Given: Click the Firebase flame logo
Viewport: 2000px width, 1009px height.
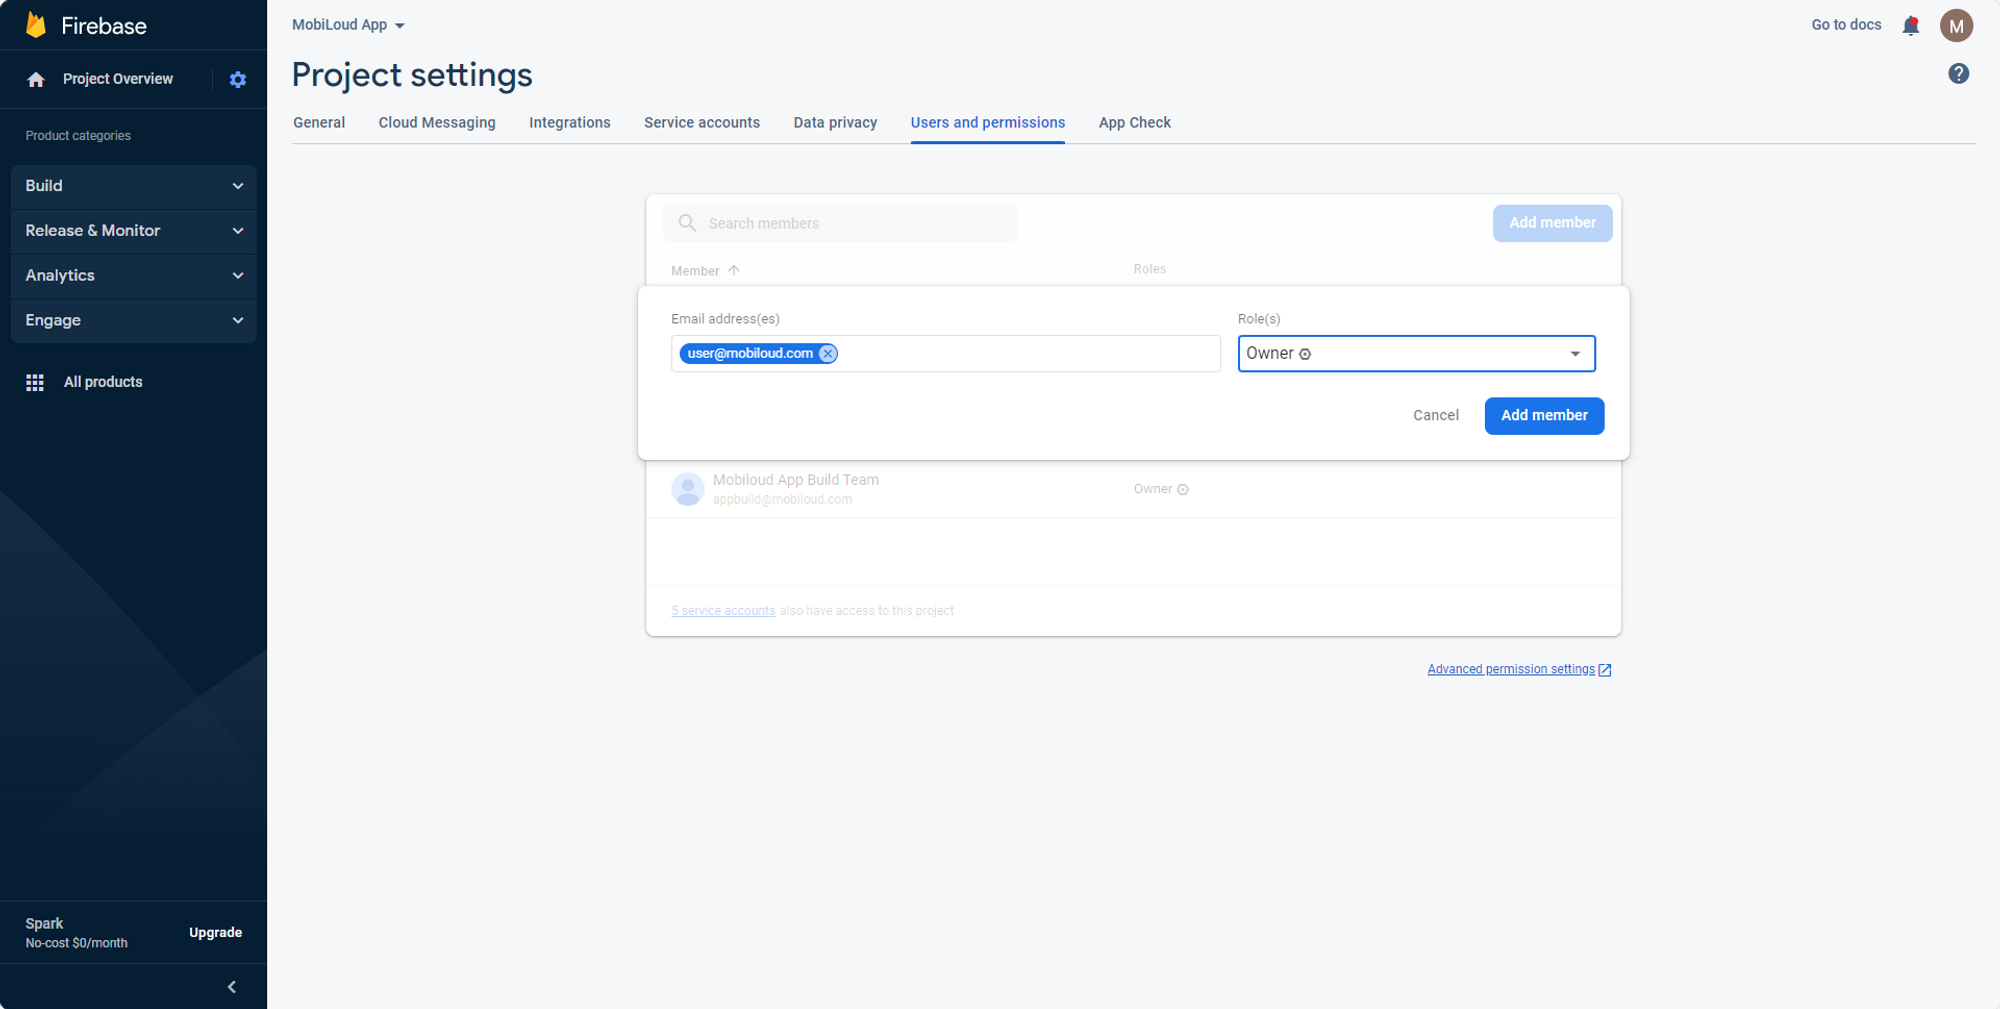Looking at the screenshot, I should pos(36,25).
